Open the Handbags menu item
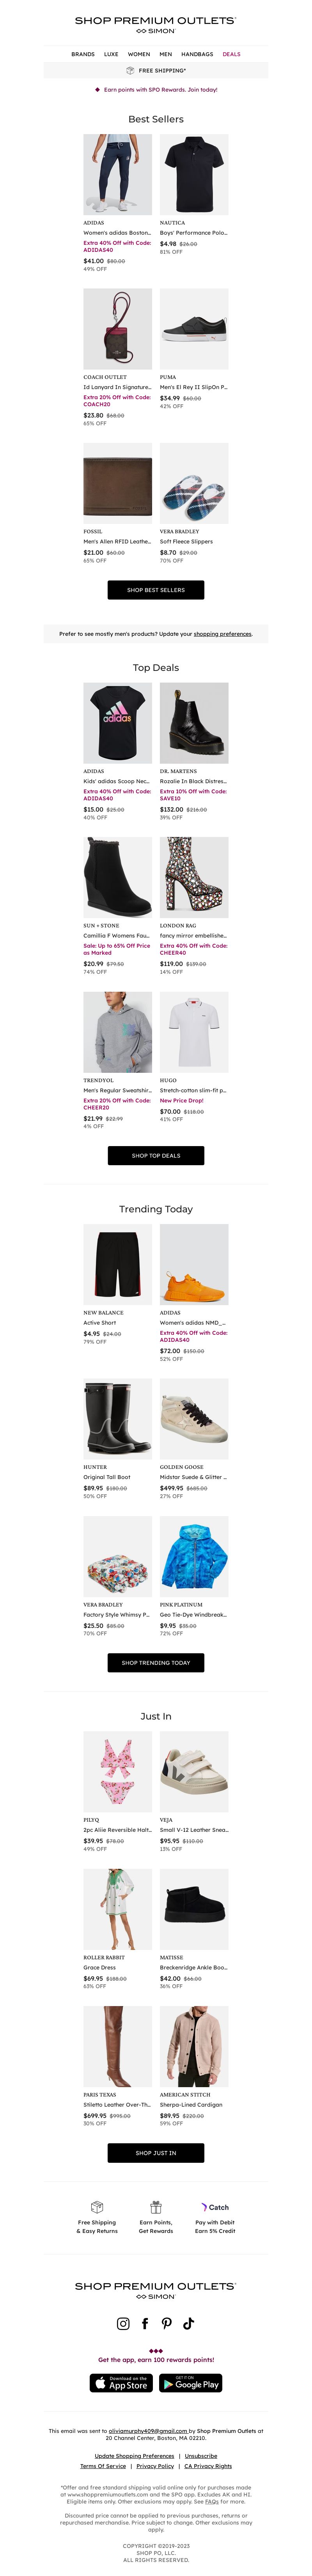The height and width of the screenshot is (2576, 312). [197, 54]
